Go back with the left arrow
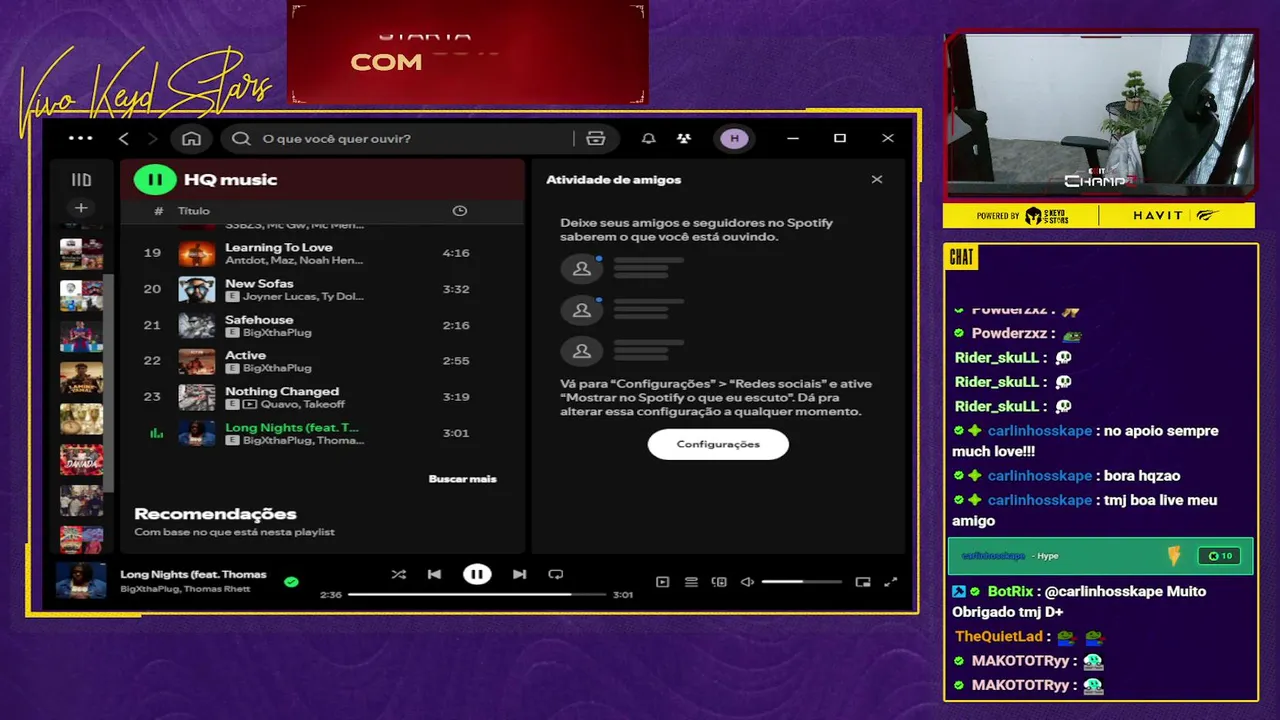This screenshot has height=720, width=1280. (x=124, y=138)
